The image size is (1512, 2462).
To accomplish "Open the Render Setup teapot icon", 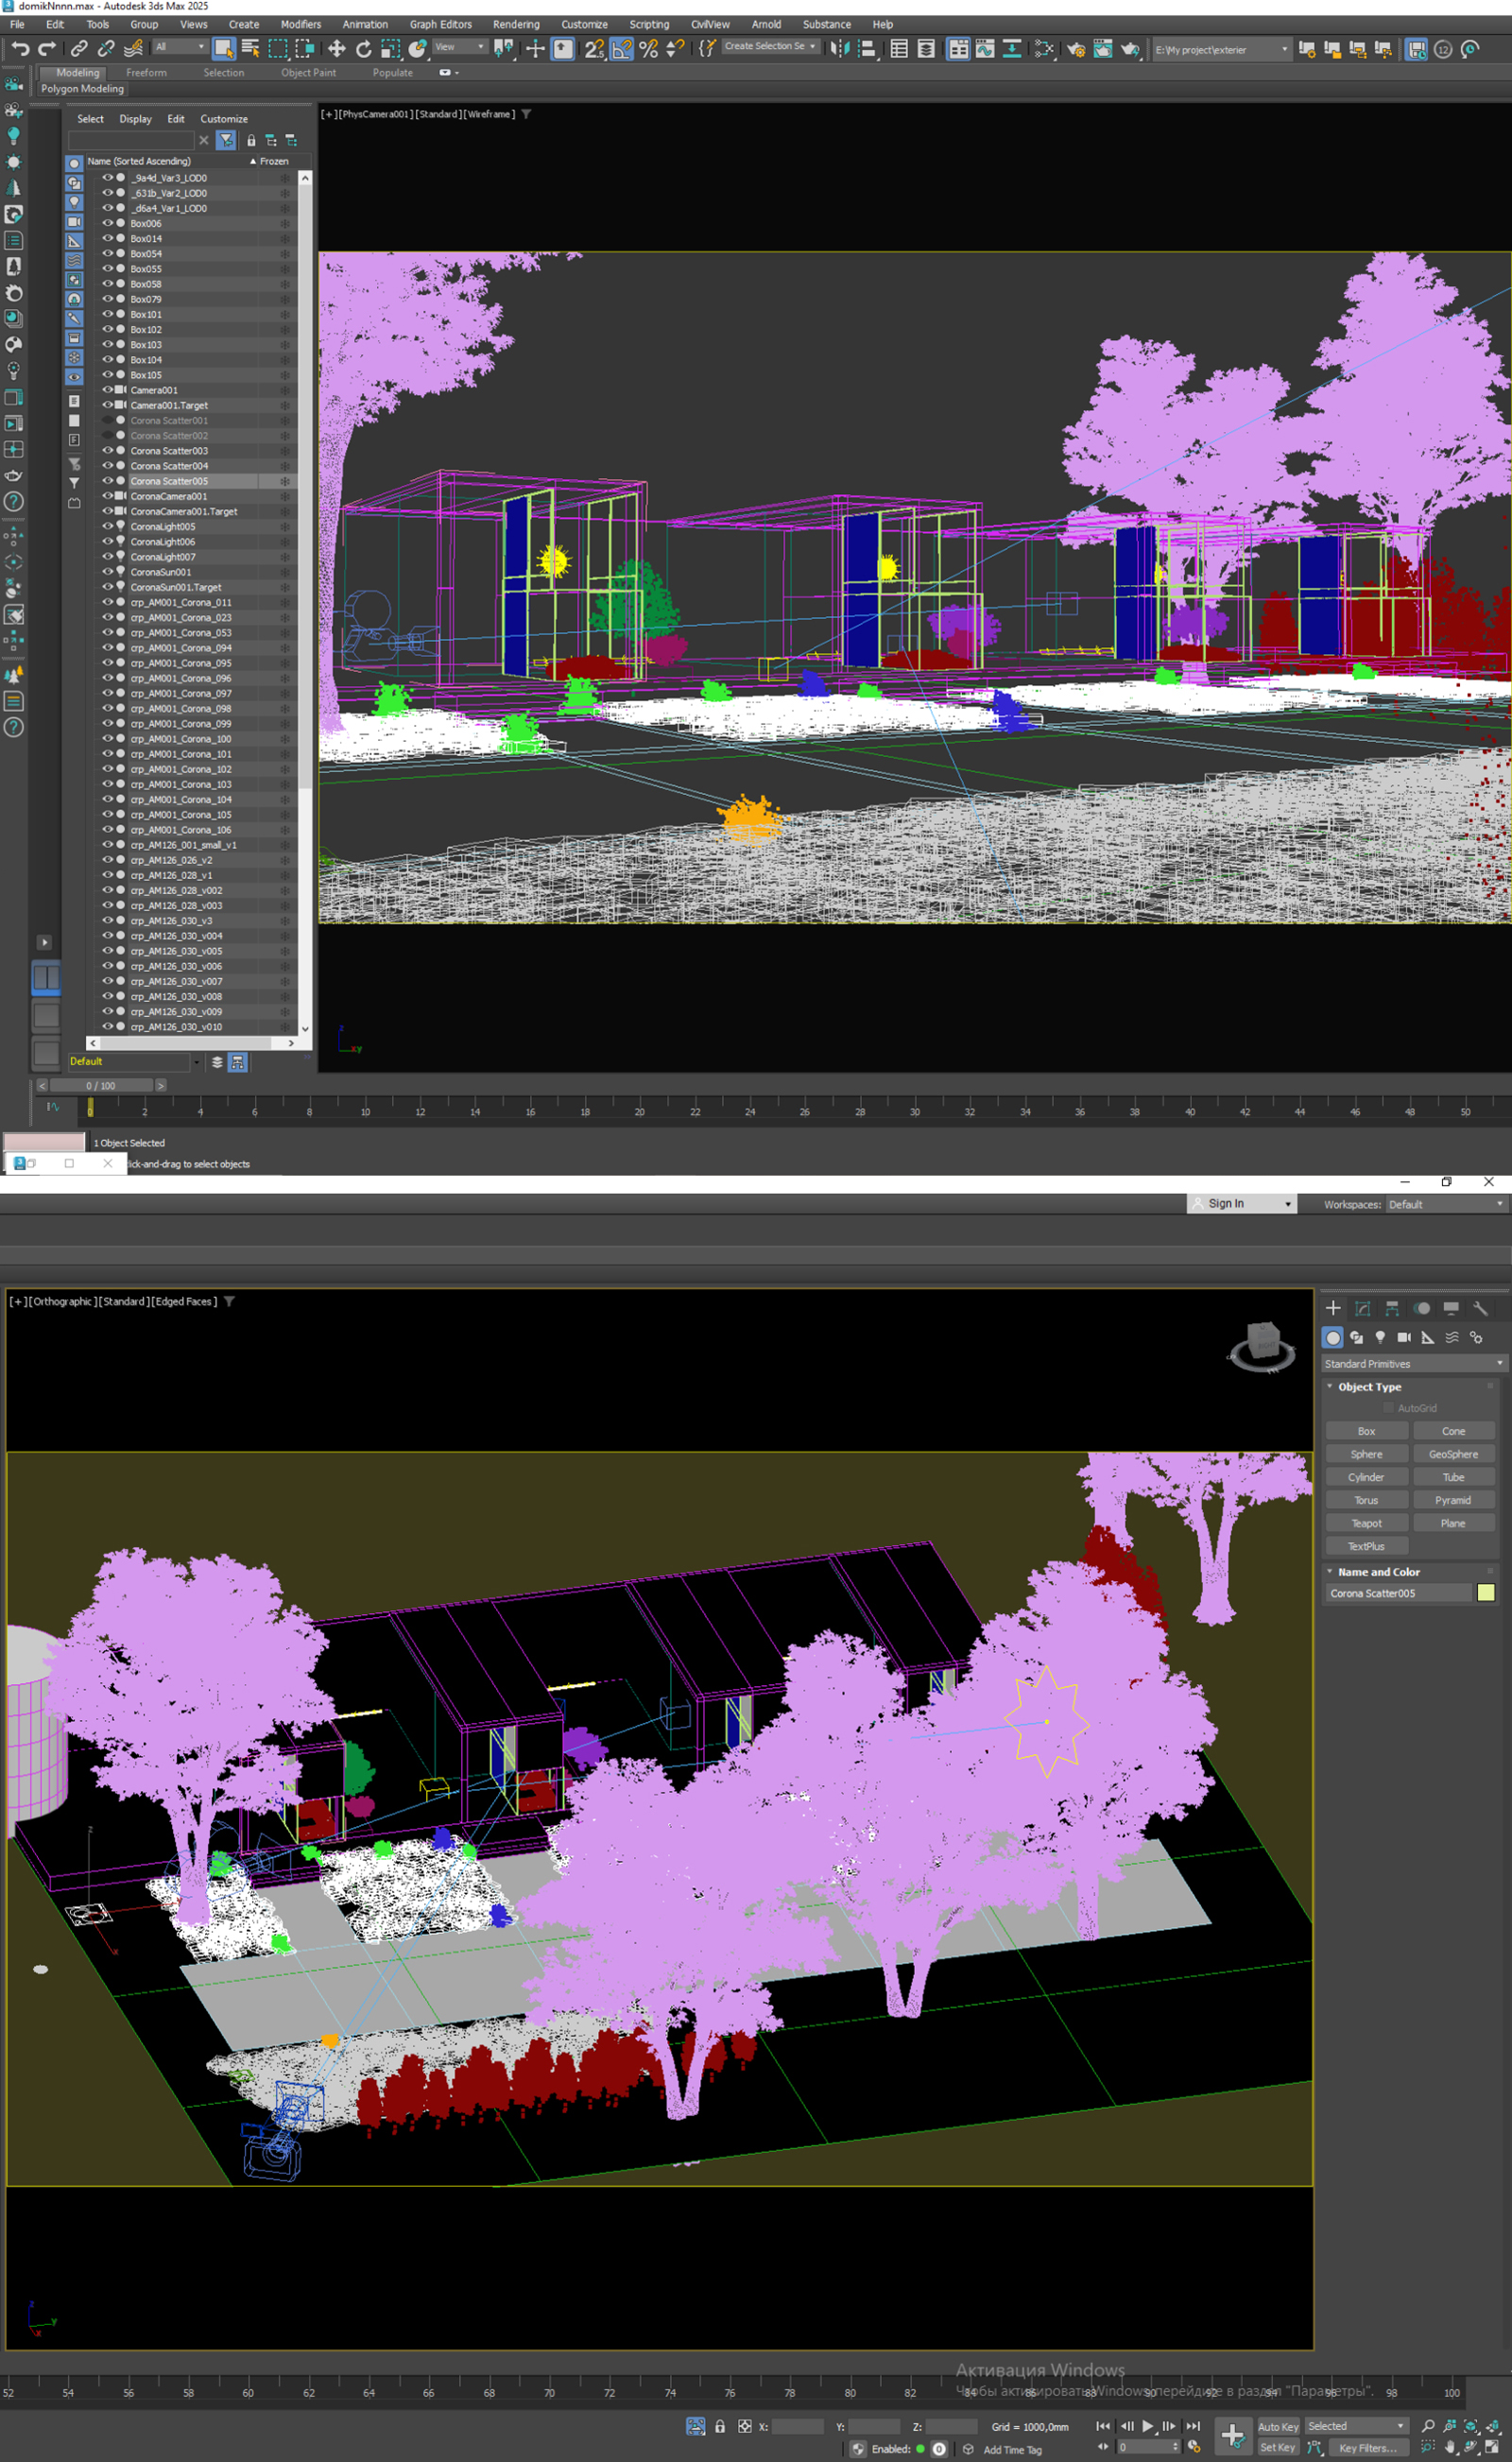I will tap(1076, 49).
